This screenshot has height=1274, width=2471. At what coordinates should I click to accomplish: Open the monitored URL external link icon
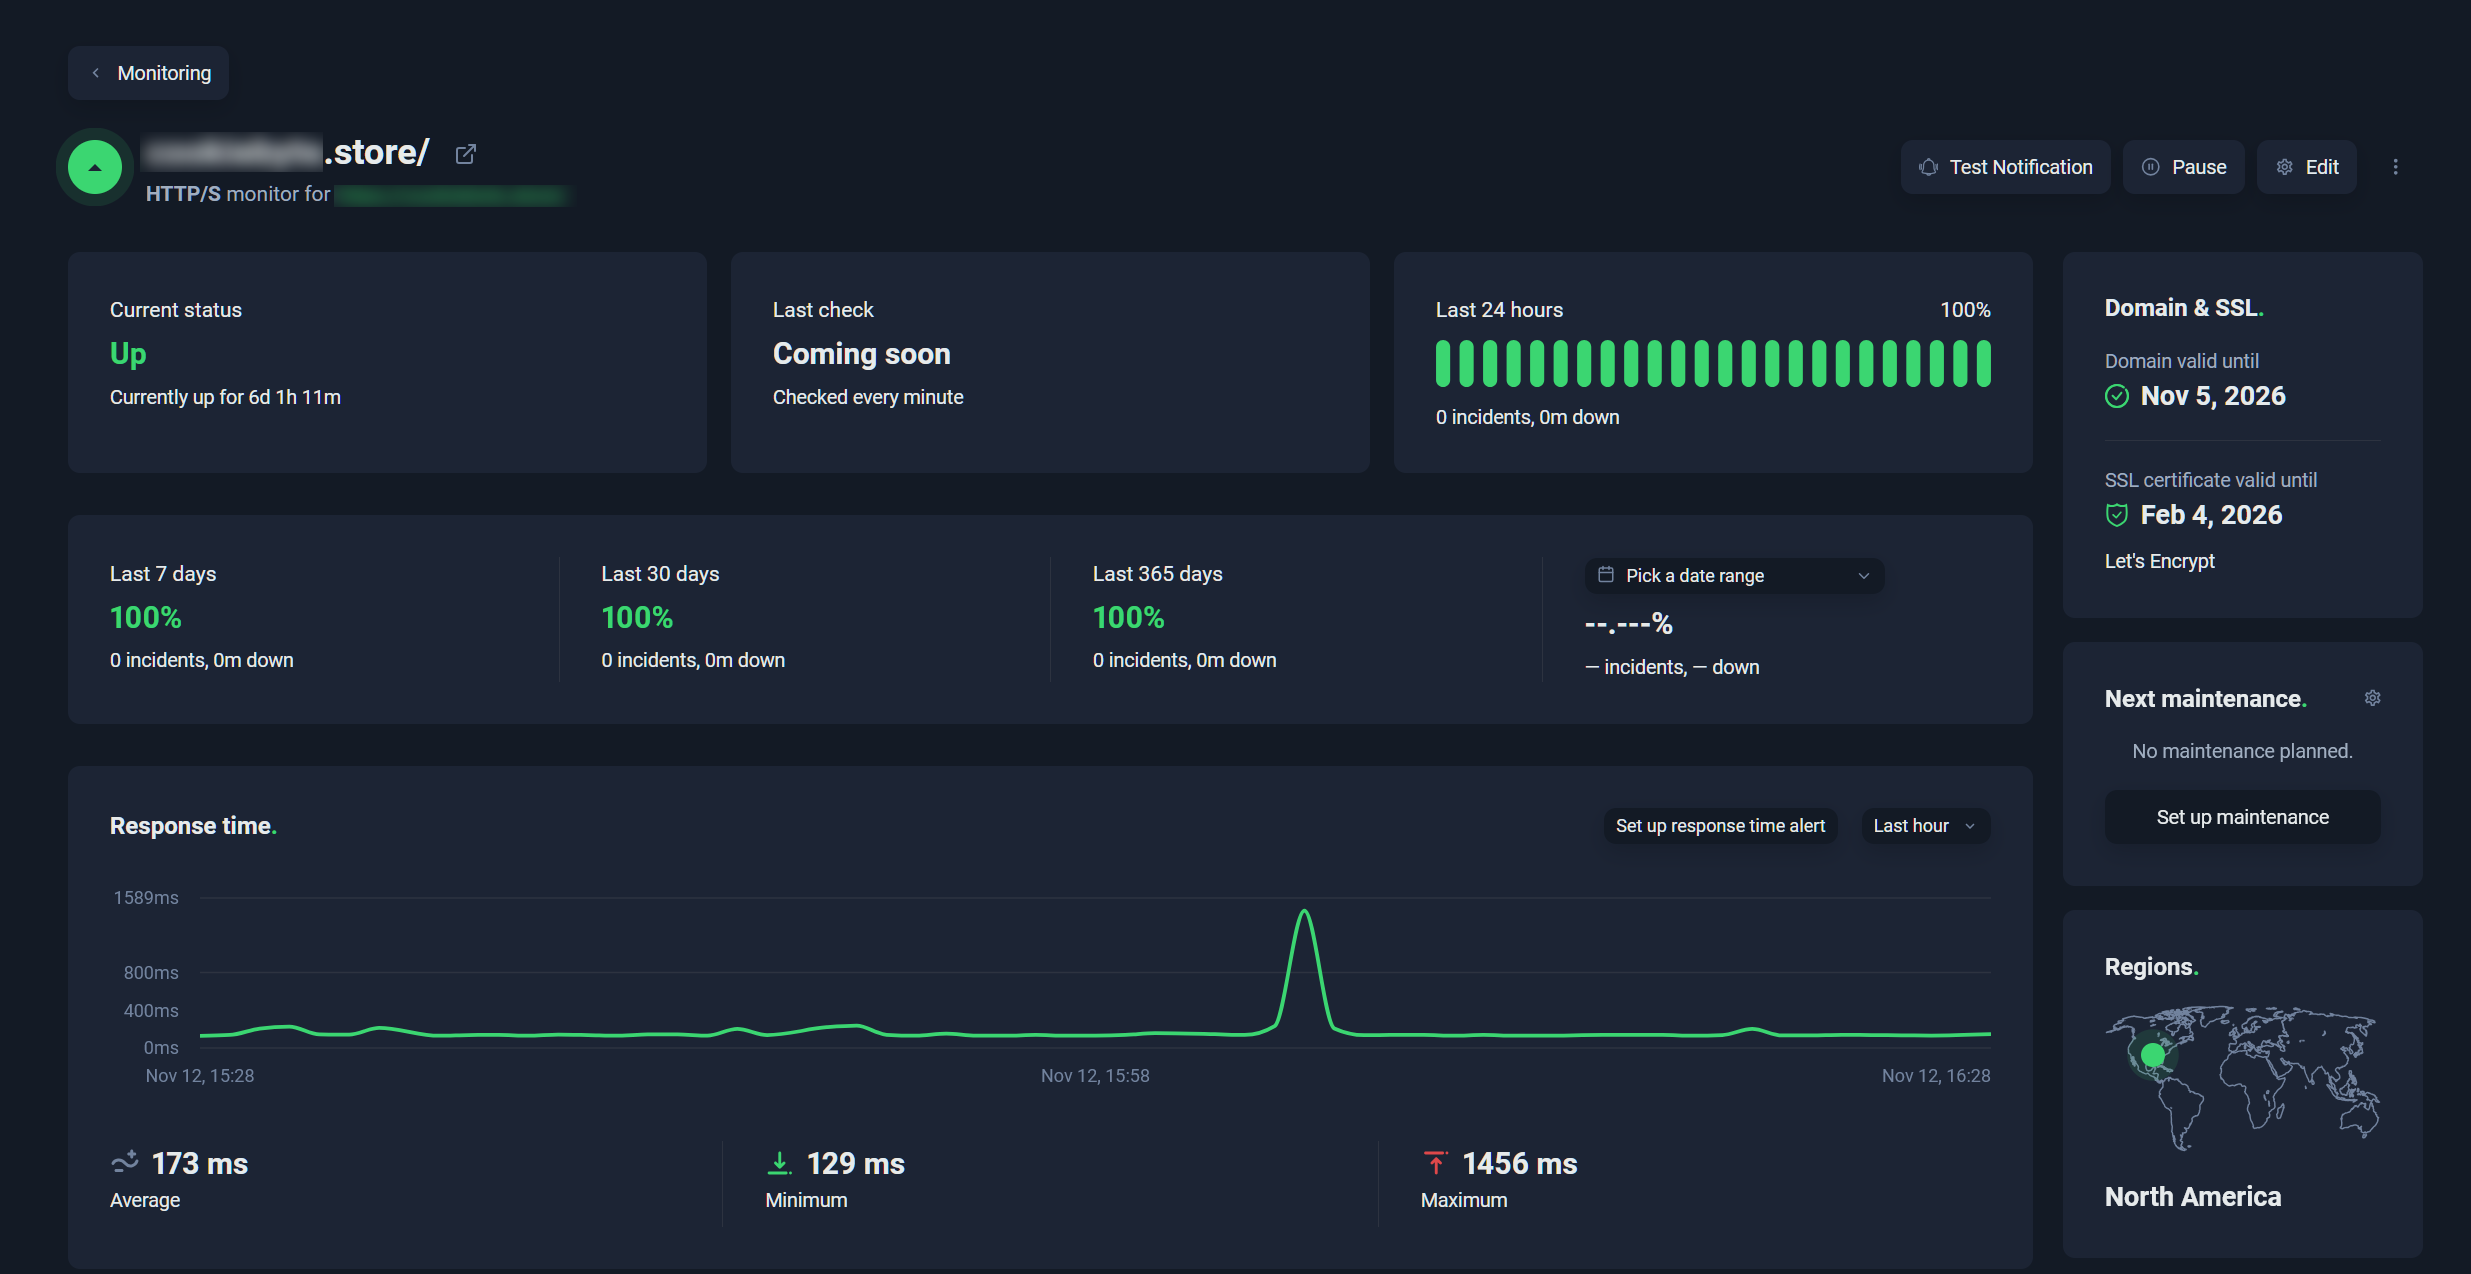[465, 154]
